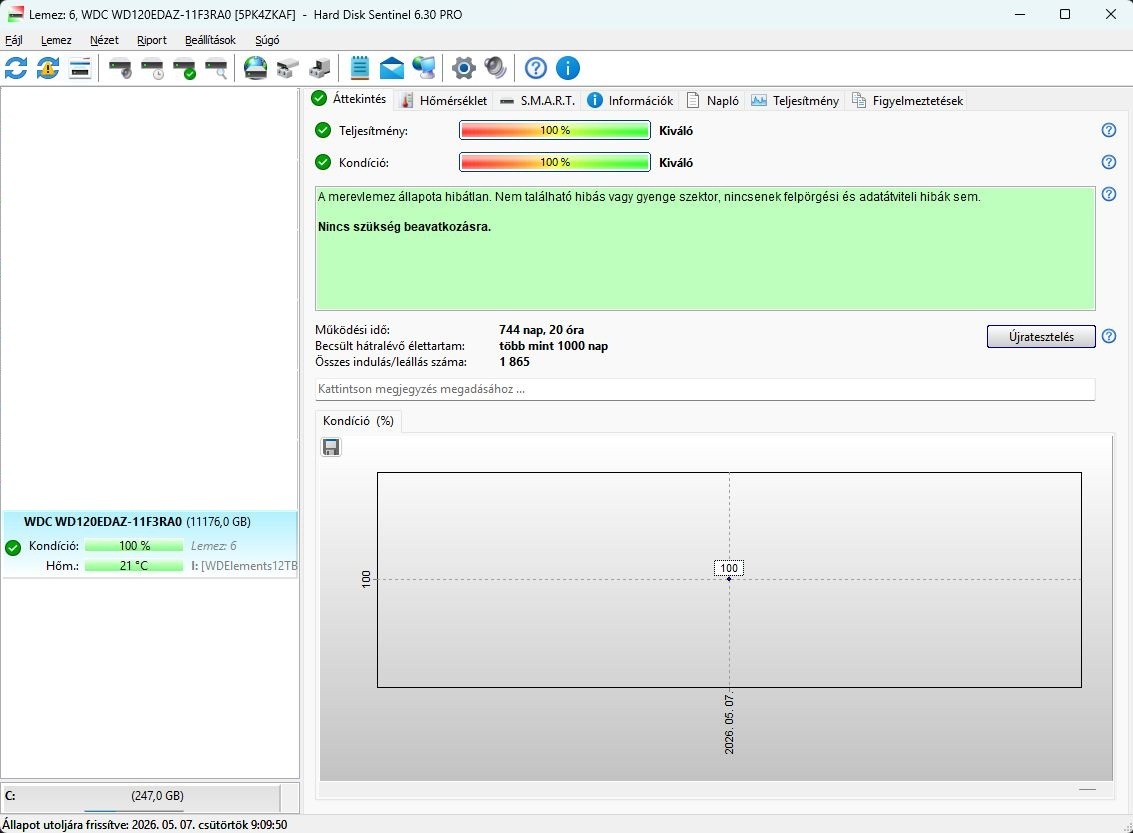Screen dimensions: 1133x833
Task: Open the Beállítások menu
Action: click(x=210, y=40)
